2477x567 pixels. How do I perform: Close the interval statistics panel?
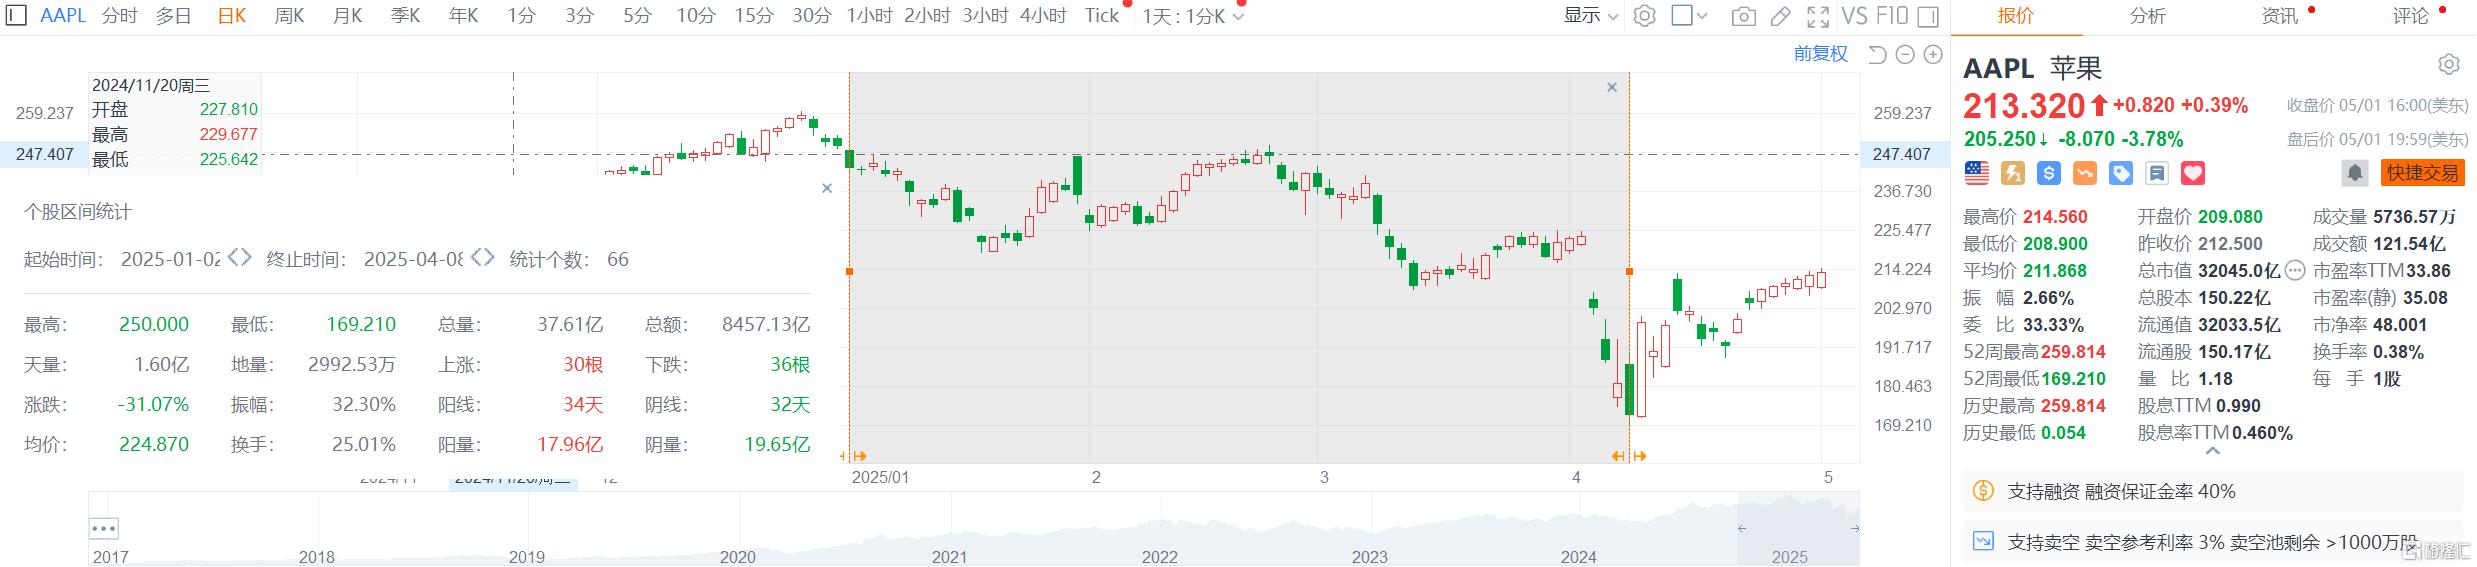827,188
